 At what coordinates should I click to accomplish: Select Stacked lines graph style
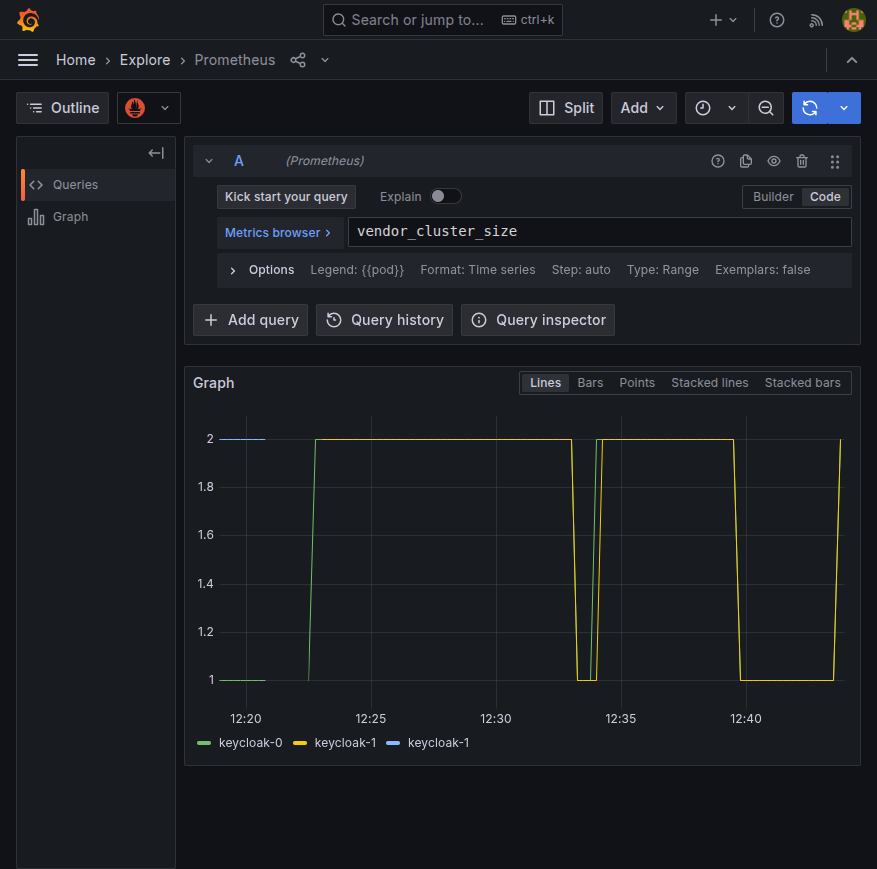pos(710,383)
